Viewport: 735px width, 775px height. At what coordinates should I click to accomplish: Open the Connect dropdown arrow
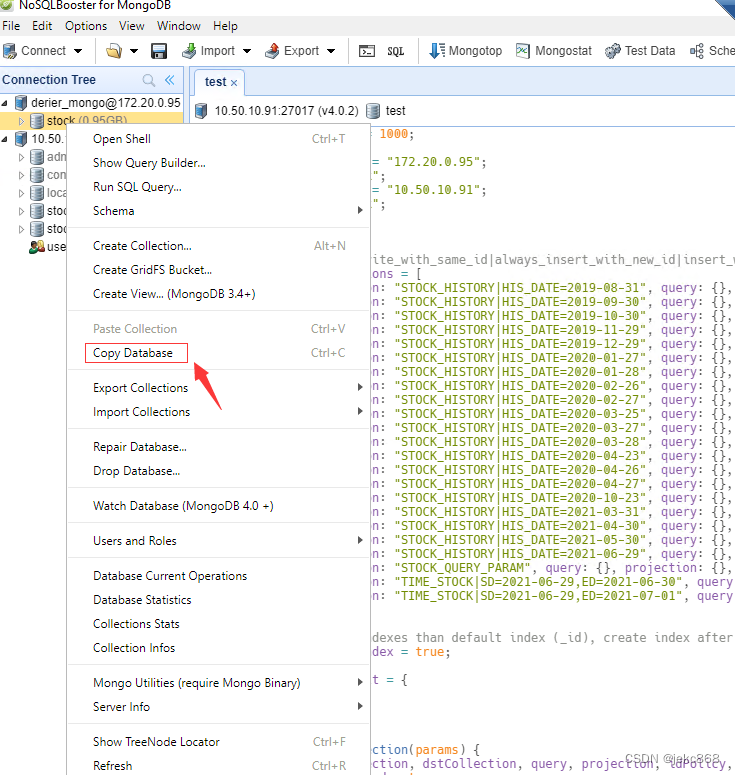pyautogui.click(x=78, y=51)
